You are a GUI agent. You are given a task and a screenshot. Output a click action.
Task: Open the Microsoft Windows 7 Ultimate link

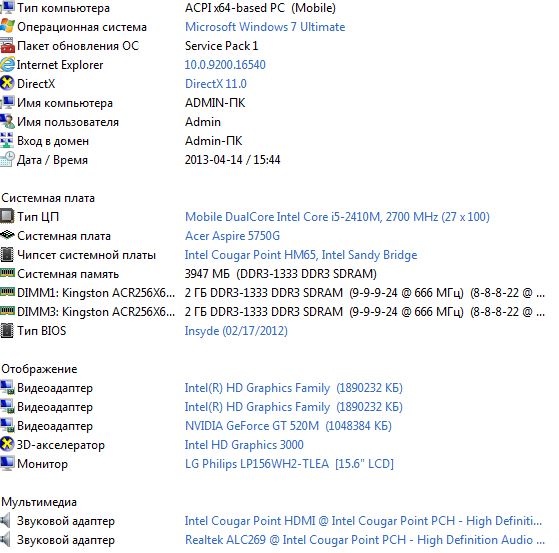[x=265, y=27]
